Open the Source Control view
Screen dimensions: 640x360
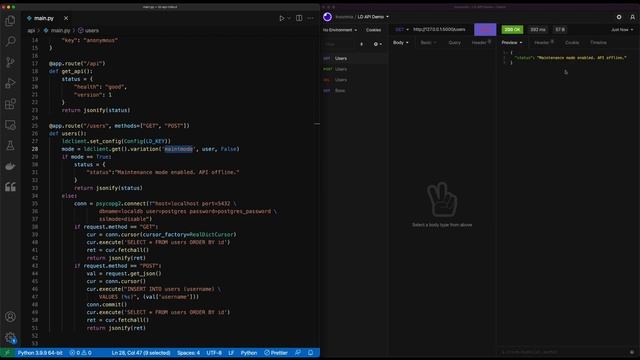coord(11,62)
